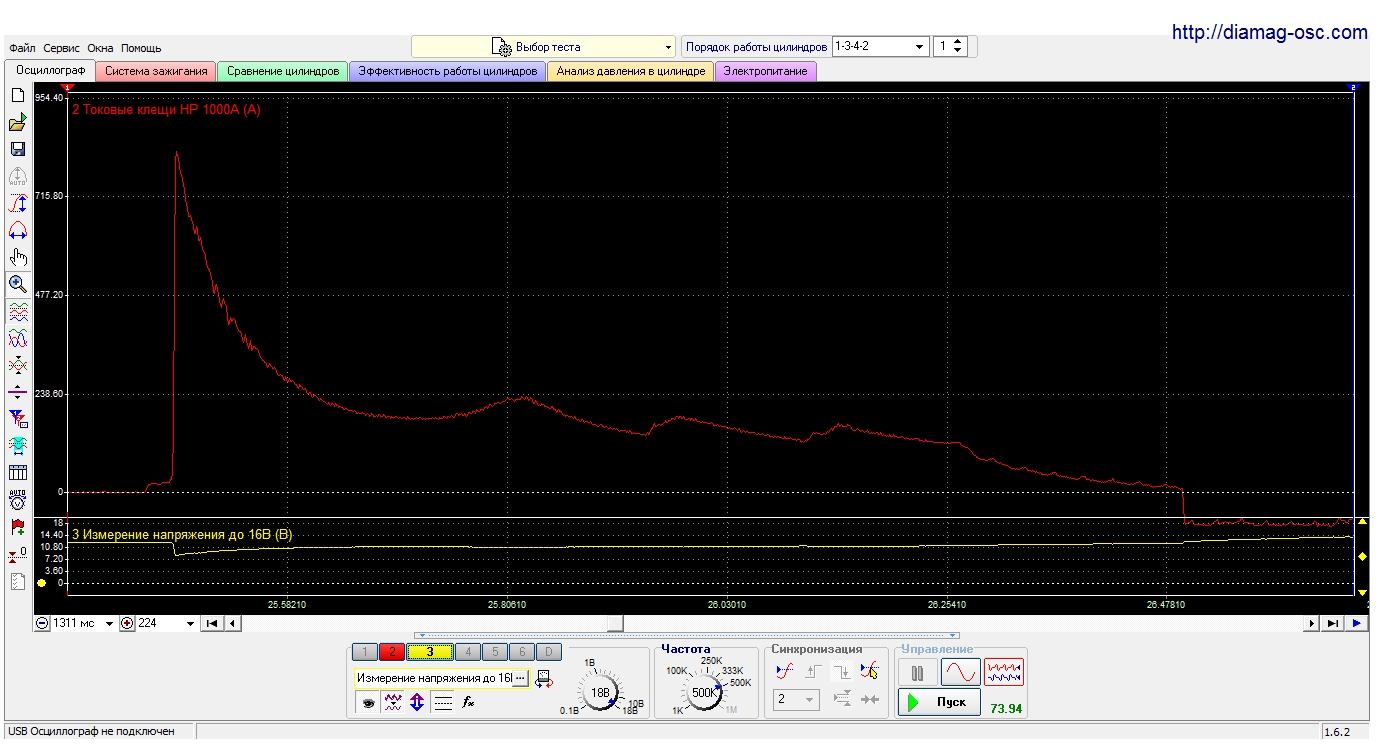Click the horizontal scrollbar thumb below graph

pyautogui.click(x=616, y=623)
